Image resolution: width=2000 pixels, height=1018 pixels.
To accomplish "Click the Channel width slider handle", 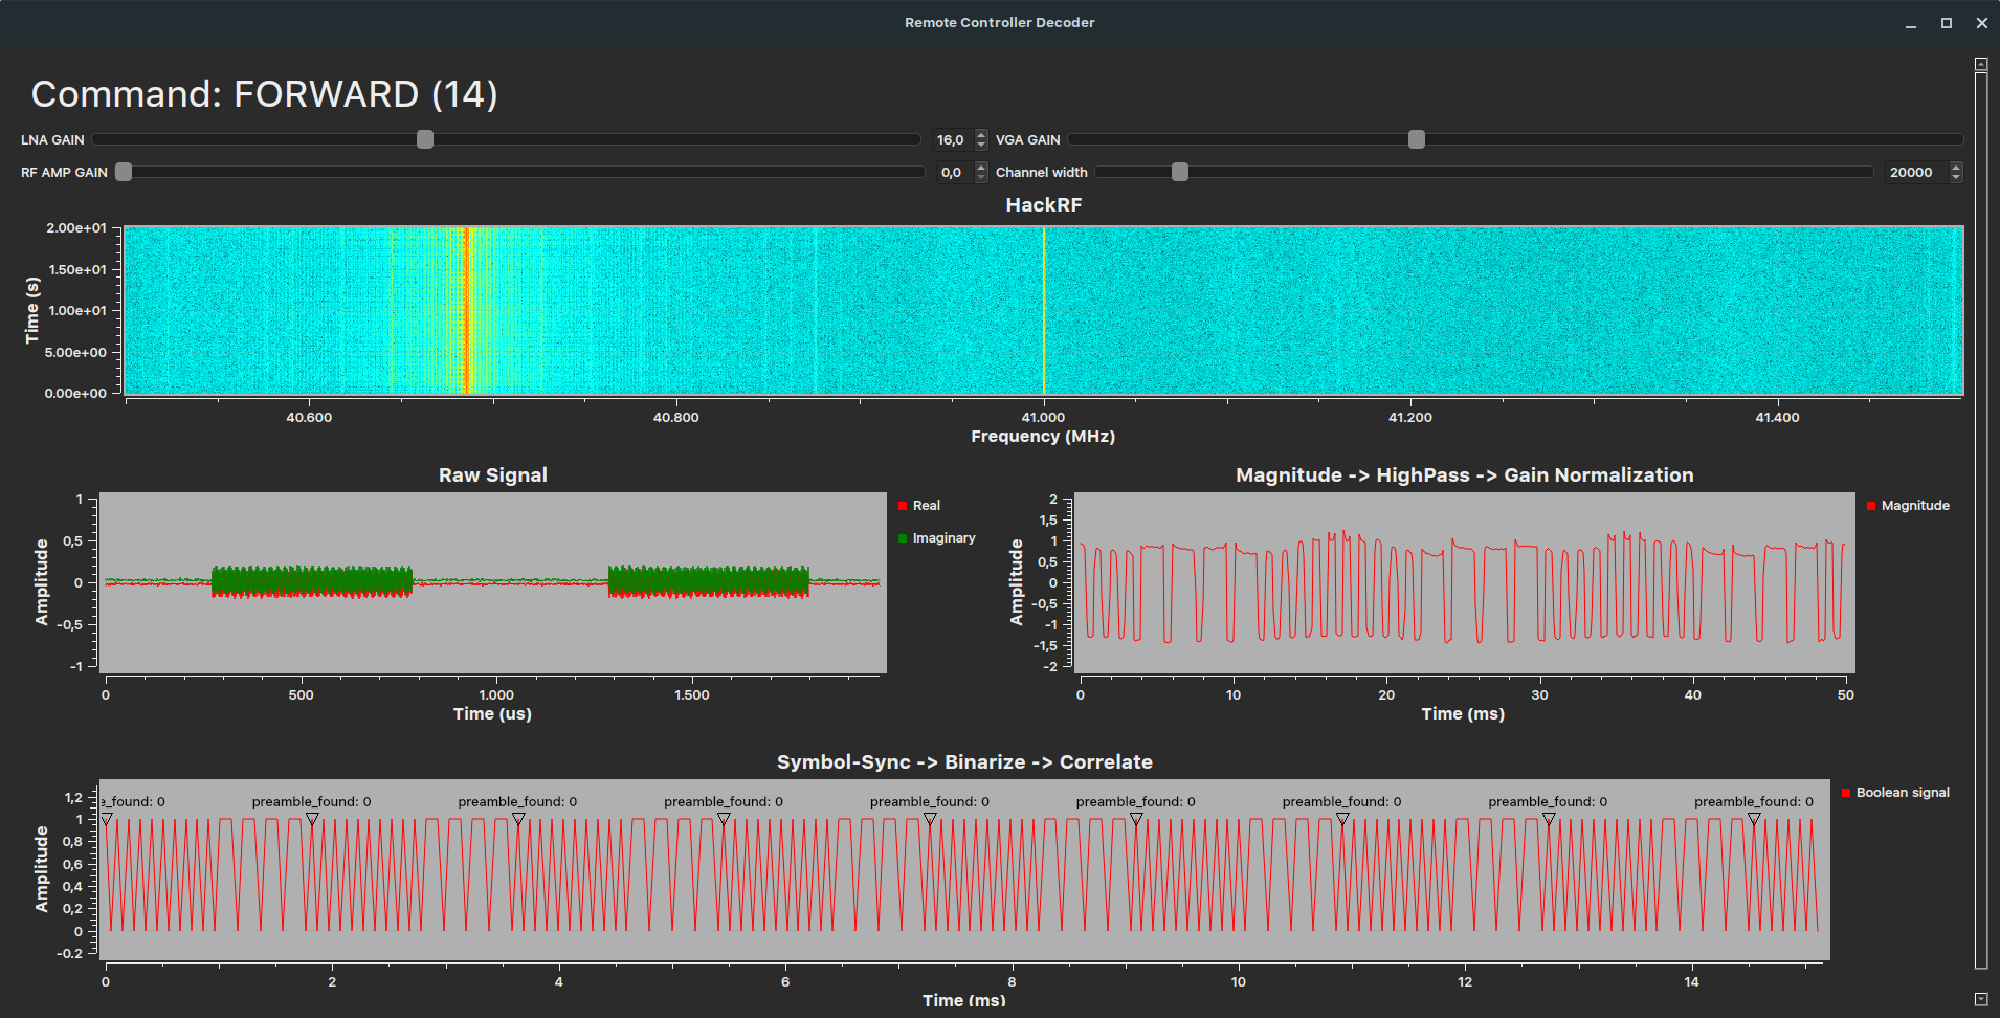I will [x=1179, y=172].
